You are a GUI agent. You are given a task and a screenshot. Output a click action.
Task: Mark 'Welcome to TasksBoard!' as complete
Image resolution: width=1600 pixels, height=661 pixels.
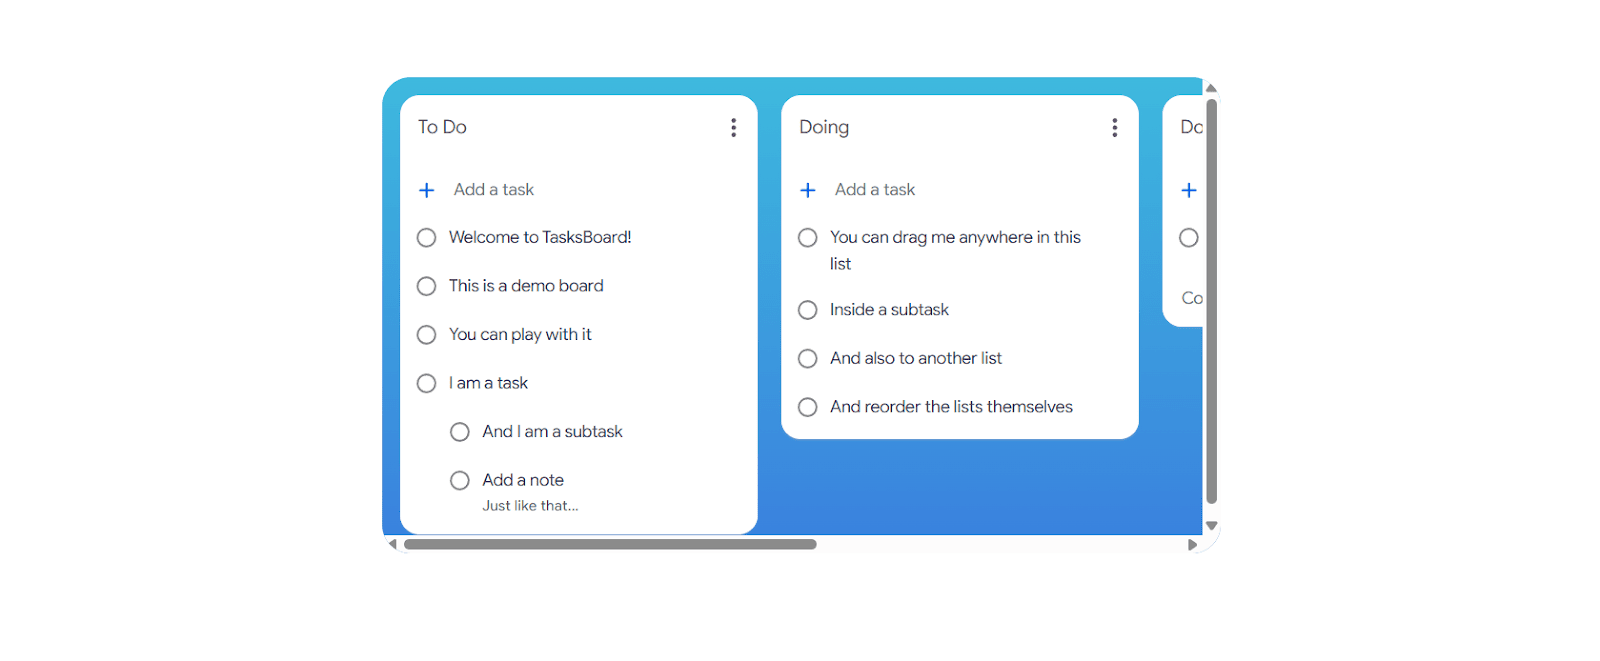(426, 238)
